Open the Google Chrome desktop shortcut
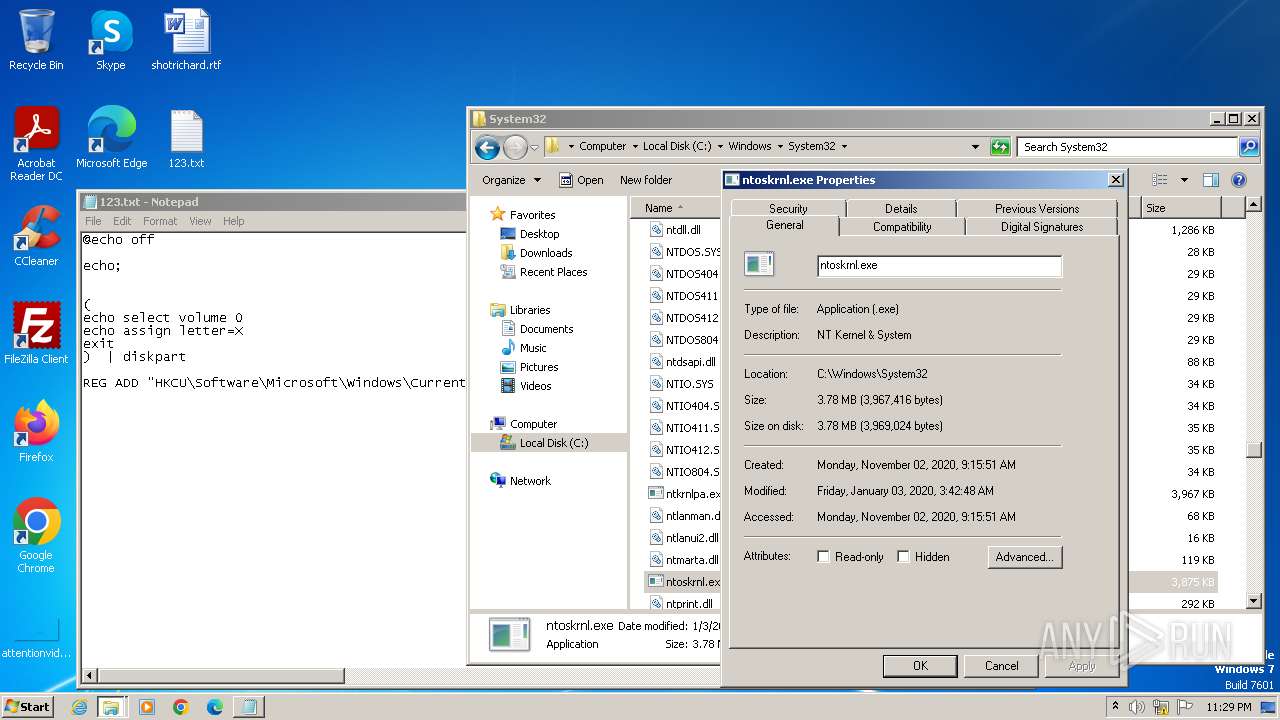Viewport: 1280px width, 720px height. click(x=36, y=536)
